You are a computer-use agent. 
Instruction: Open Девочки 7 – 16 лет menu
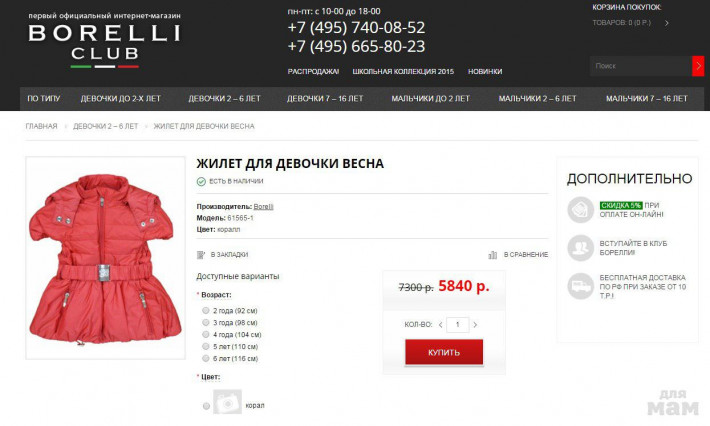[325, 99]
